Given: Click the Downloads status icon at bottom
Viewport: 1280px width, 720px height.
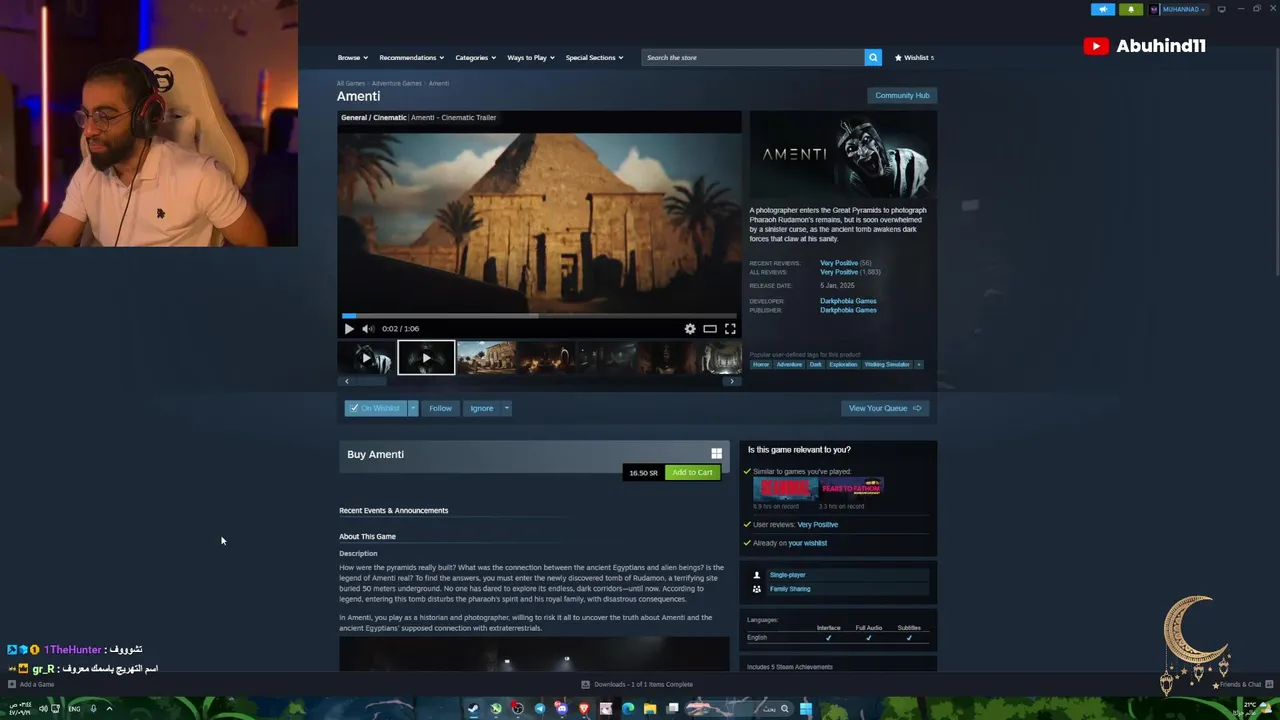Looking at the screenshot, I should tap(585, 684).
